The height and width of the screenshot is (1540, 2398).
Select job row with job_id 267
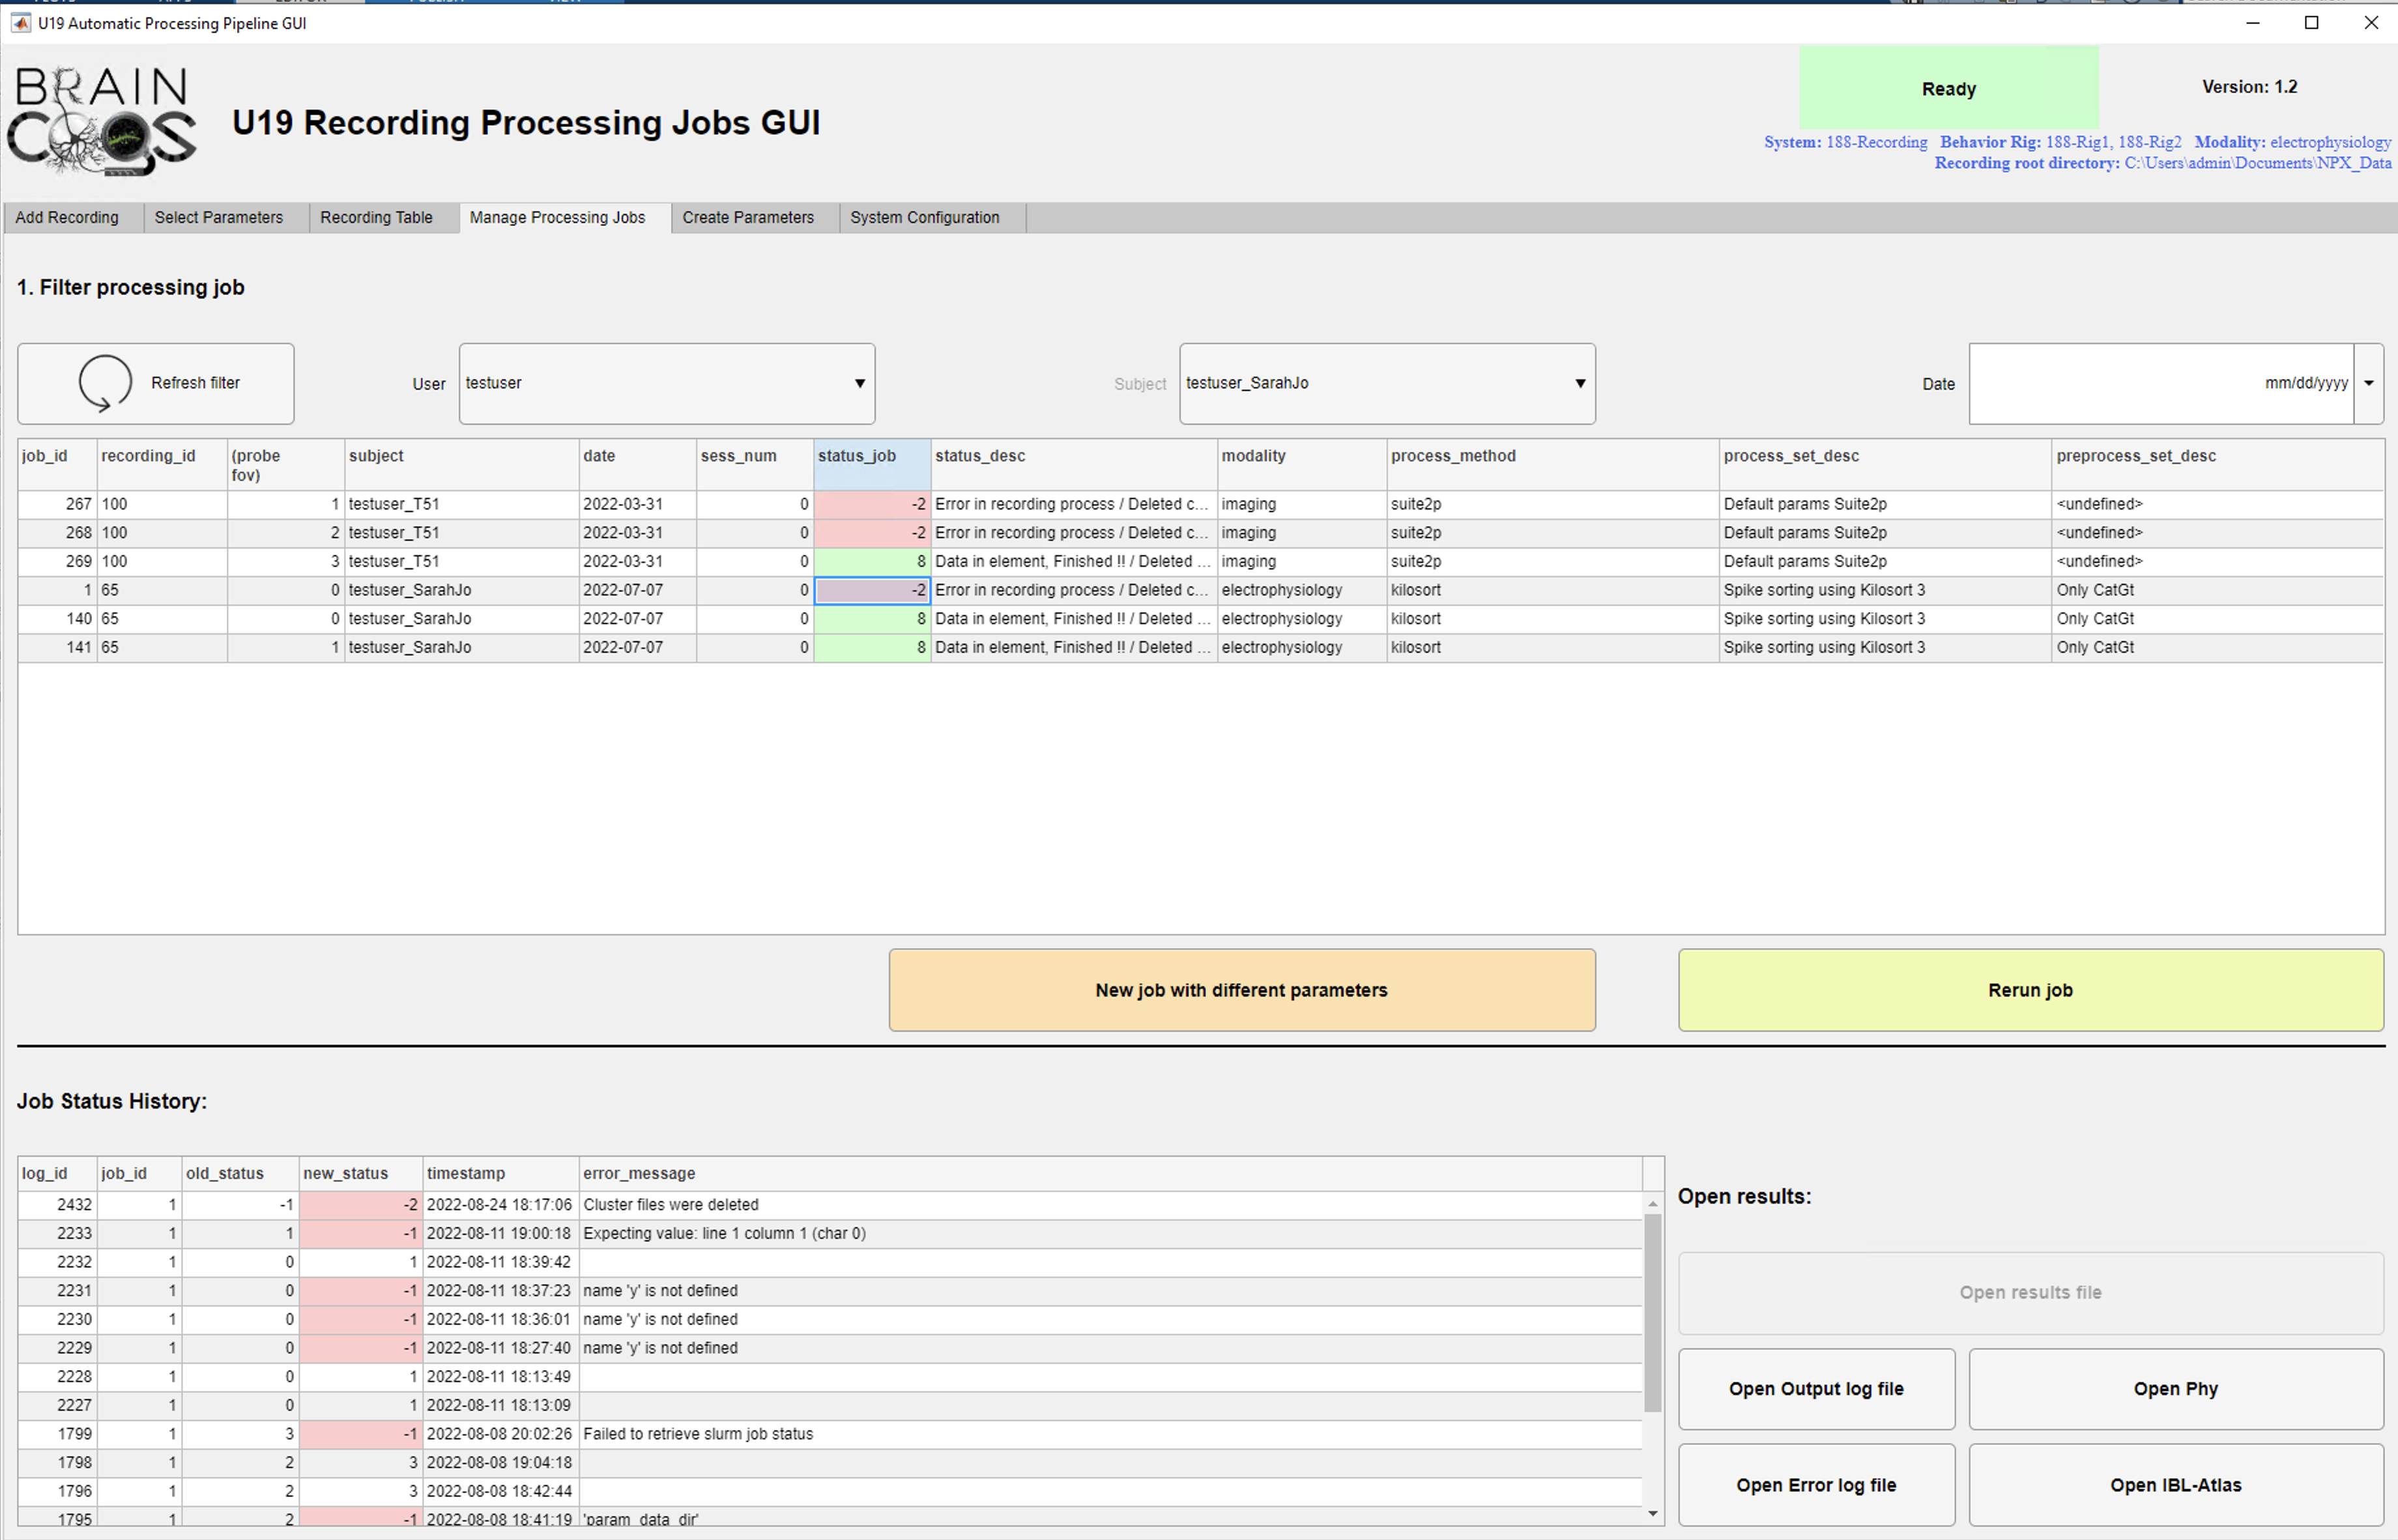1200,504
